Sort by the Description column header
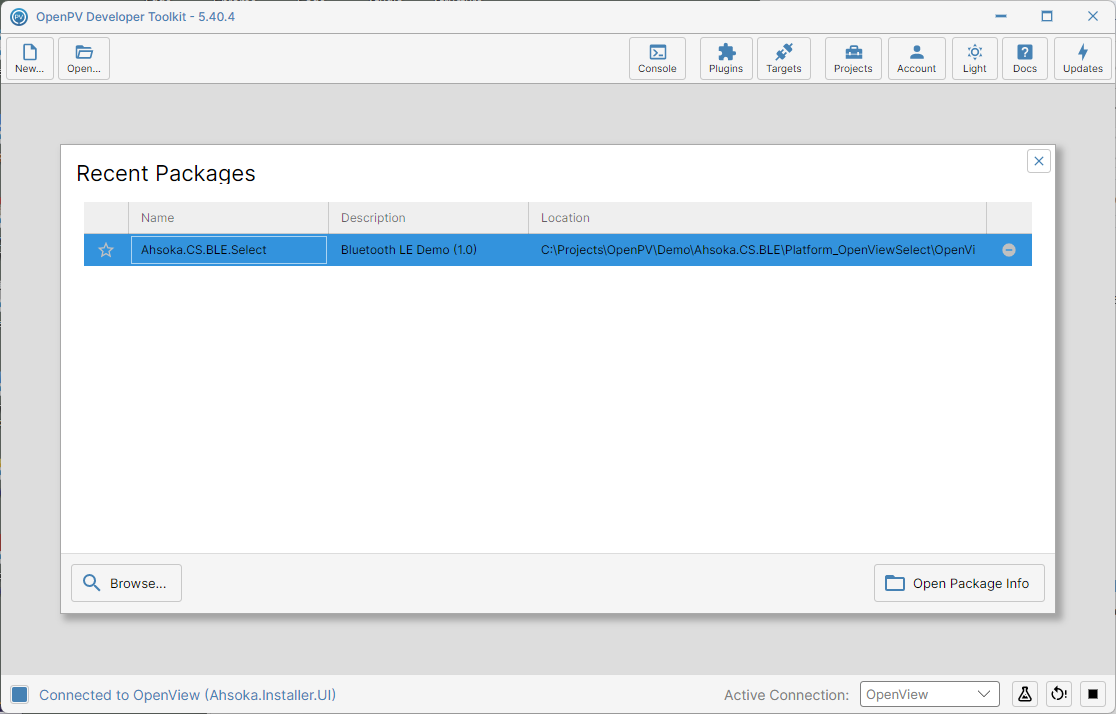 click(x=428, y=218)
